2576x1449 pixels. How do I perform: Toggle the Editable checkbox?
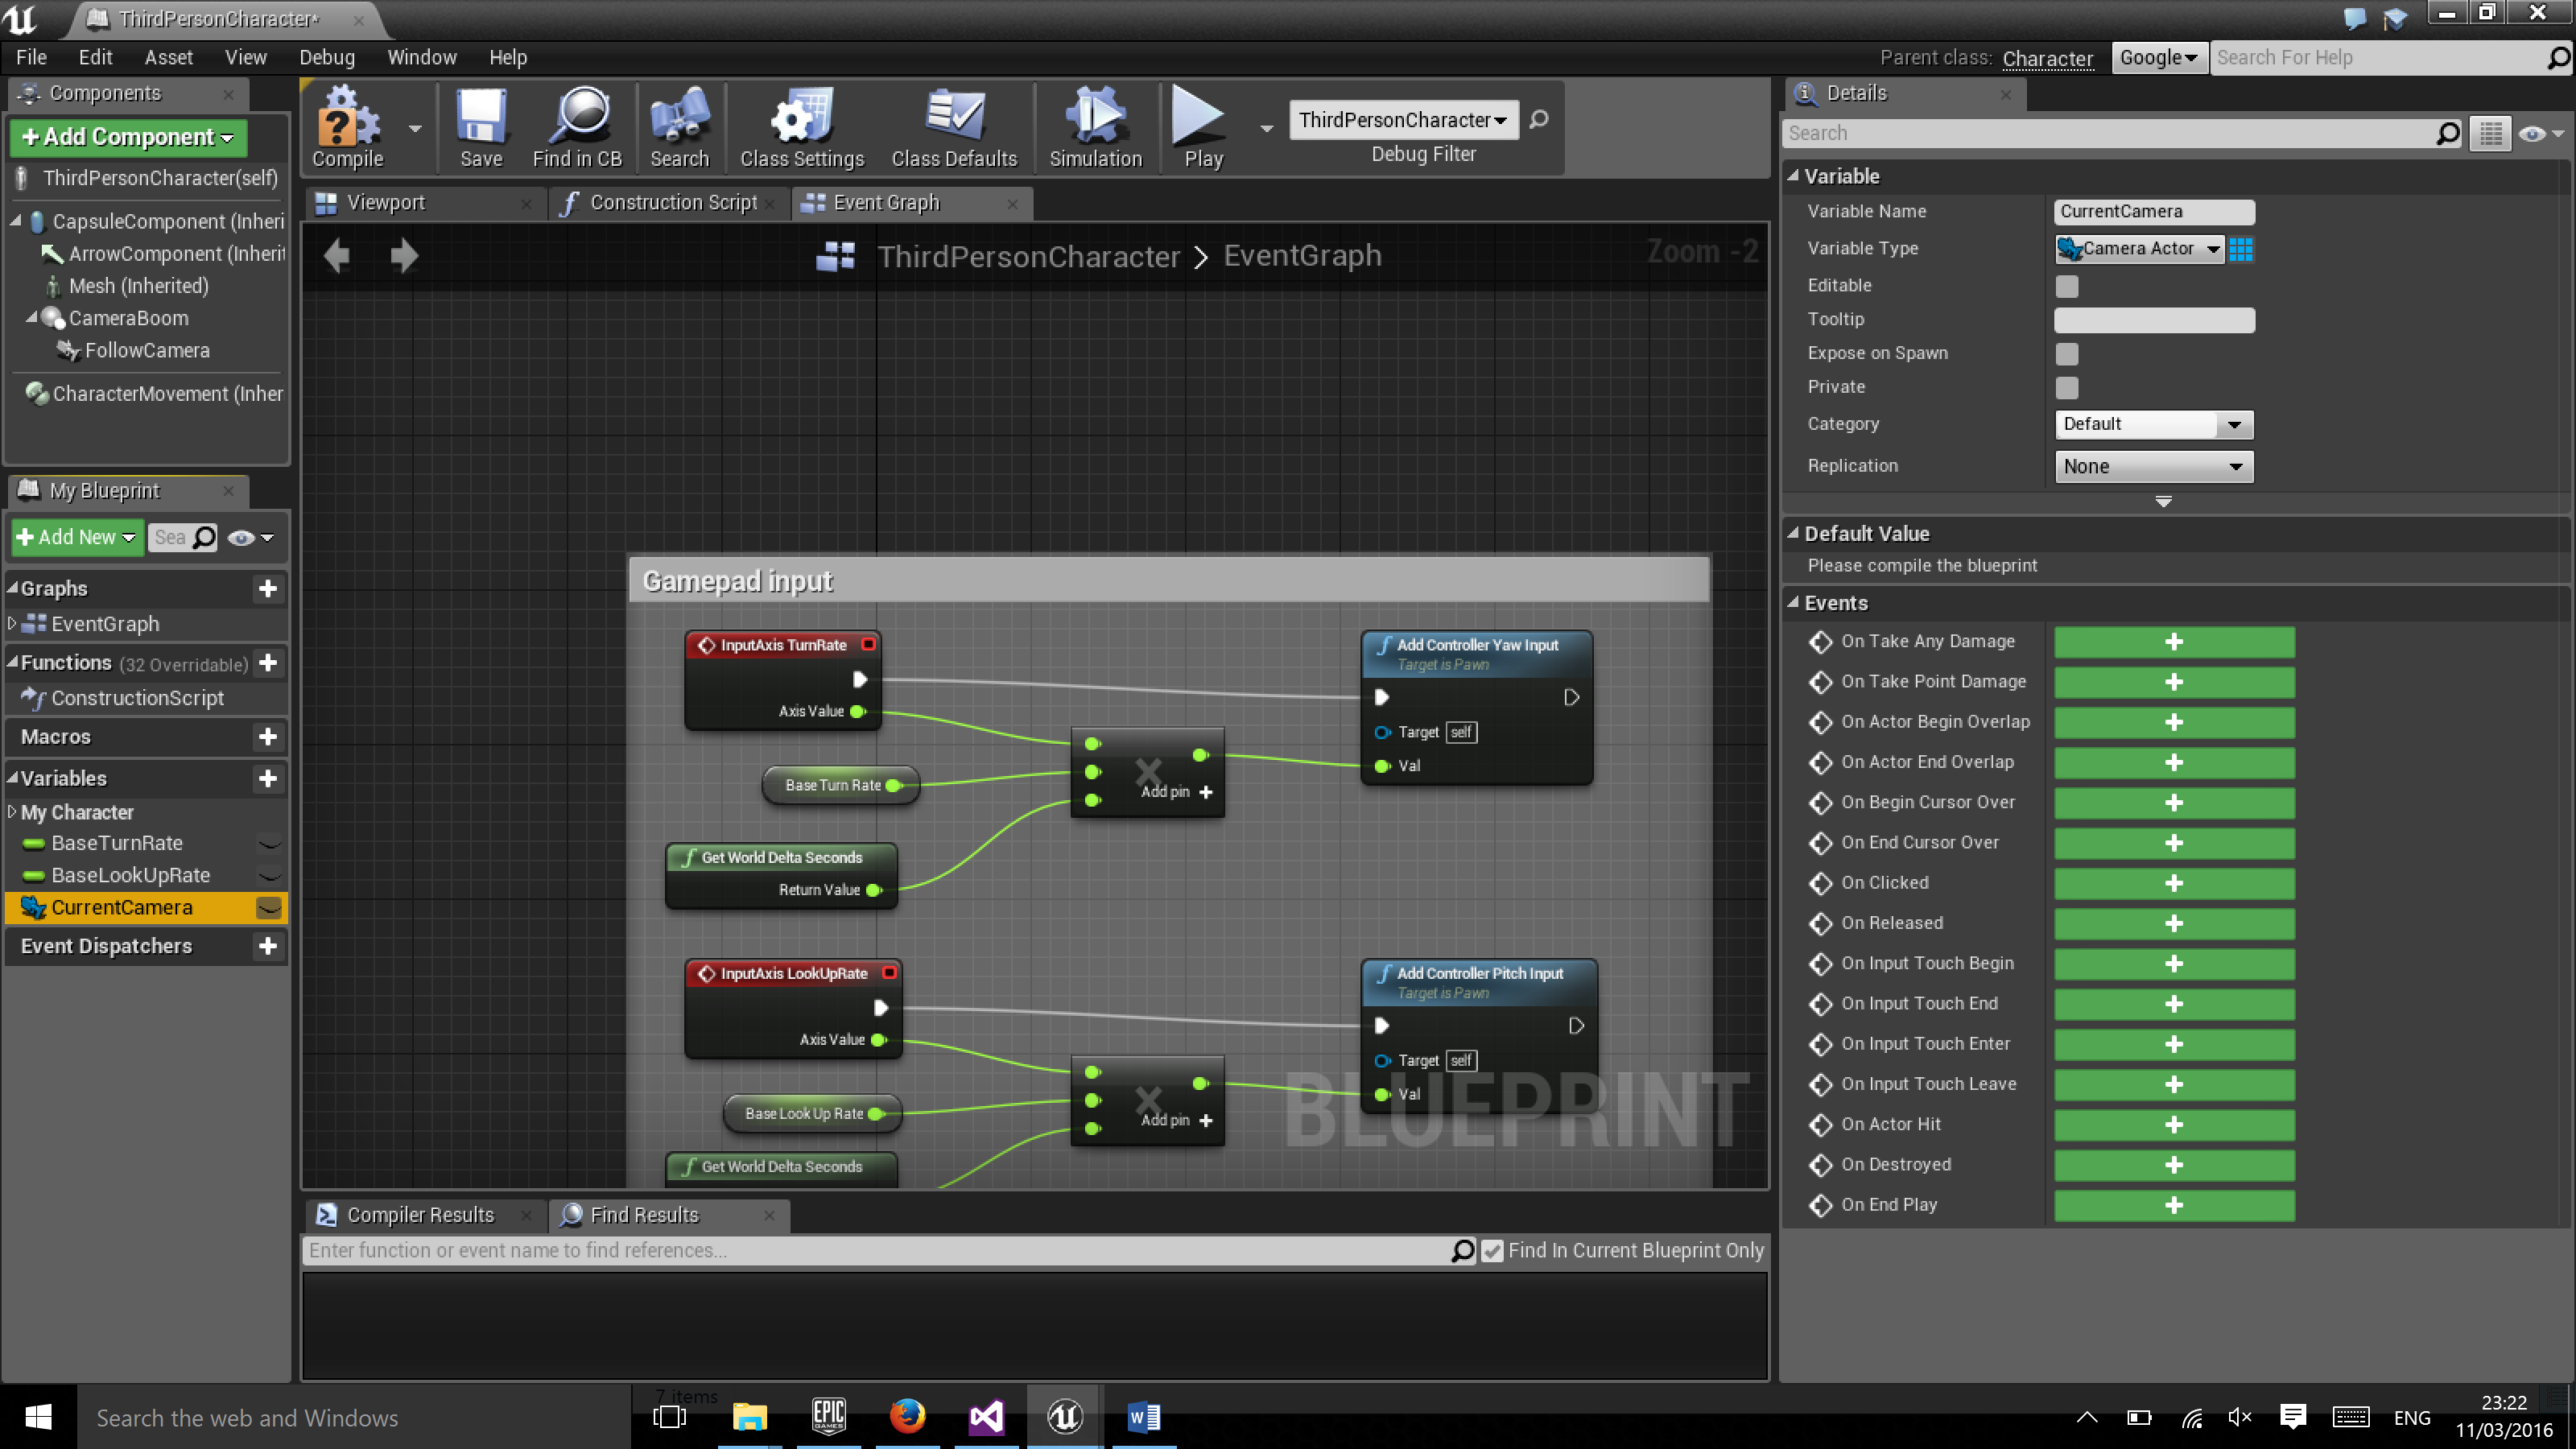point(2067,287)
